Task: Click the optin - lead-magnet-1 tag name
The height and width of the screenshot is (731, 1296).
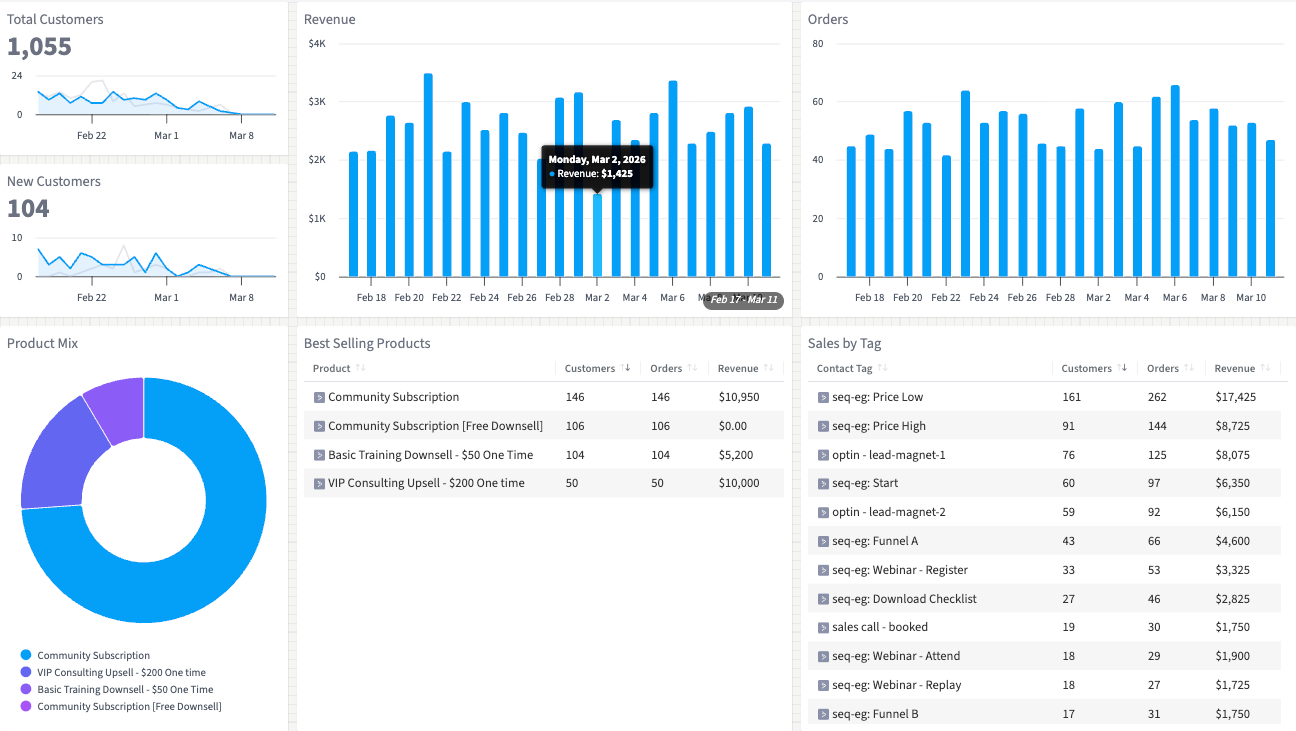Action: click(x=888, y=455)
